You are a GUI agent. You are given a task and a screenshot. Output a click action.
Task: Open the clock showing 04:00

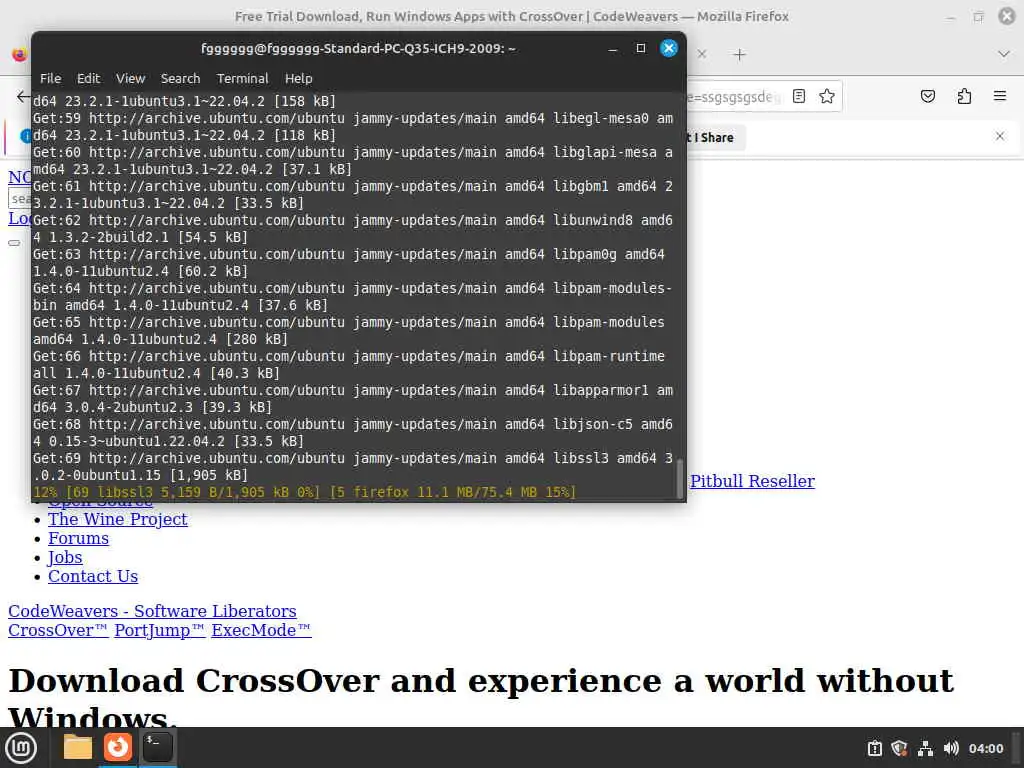point(986,748)
